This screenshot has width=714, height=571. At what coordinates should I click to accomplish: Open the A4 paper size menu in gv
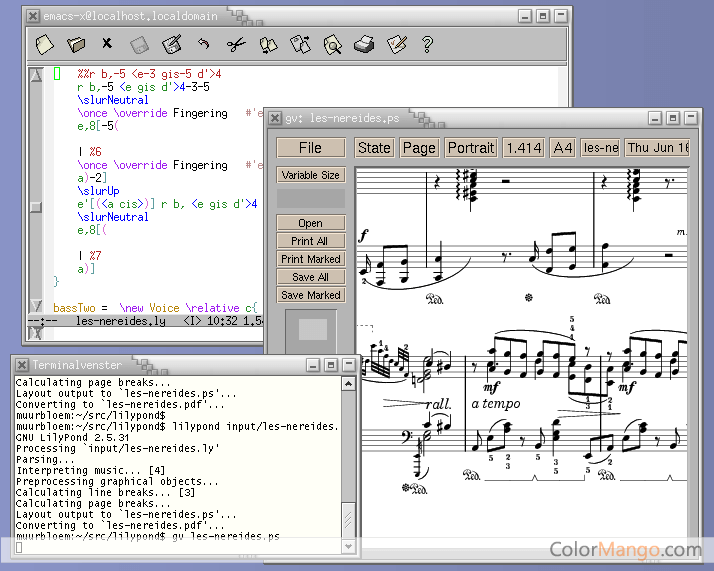point(562,148)
